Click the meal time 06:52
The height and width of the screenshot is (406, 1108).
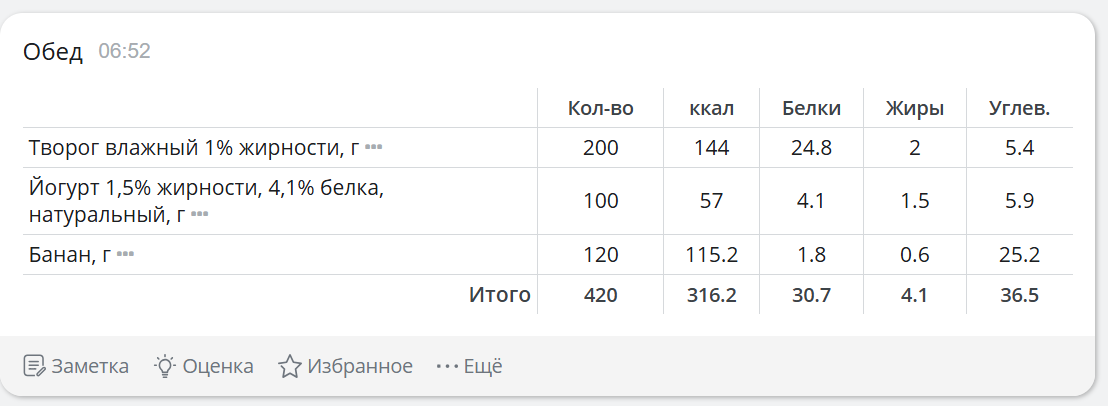(x=125, y=52)
